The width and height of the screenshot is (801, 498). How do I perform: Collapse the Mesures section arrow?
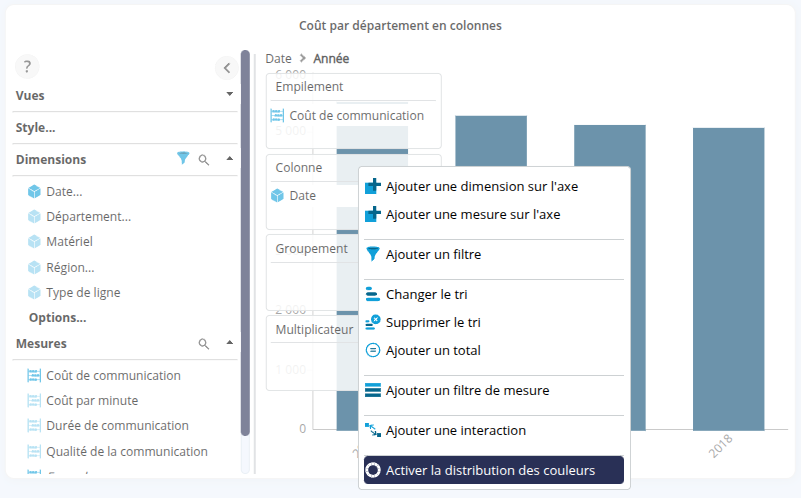[x=229, y=342]
